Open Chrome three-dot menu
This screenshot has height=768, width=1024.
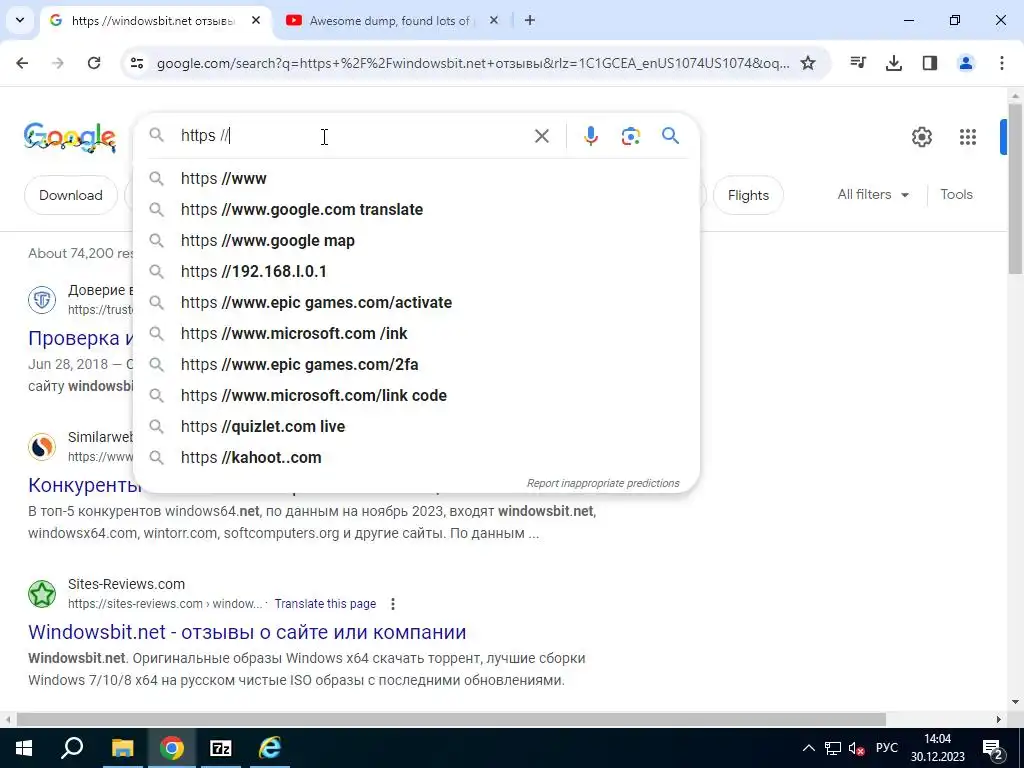coord(1001,63)
